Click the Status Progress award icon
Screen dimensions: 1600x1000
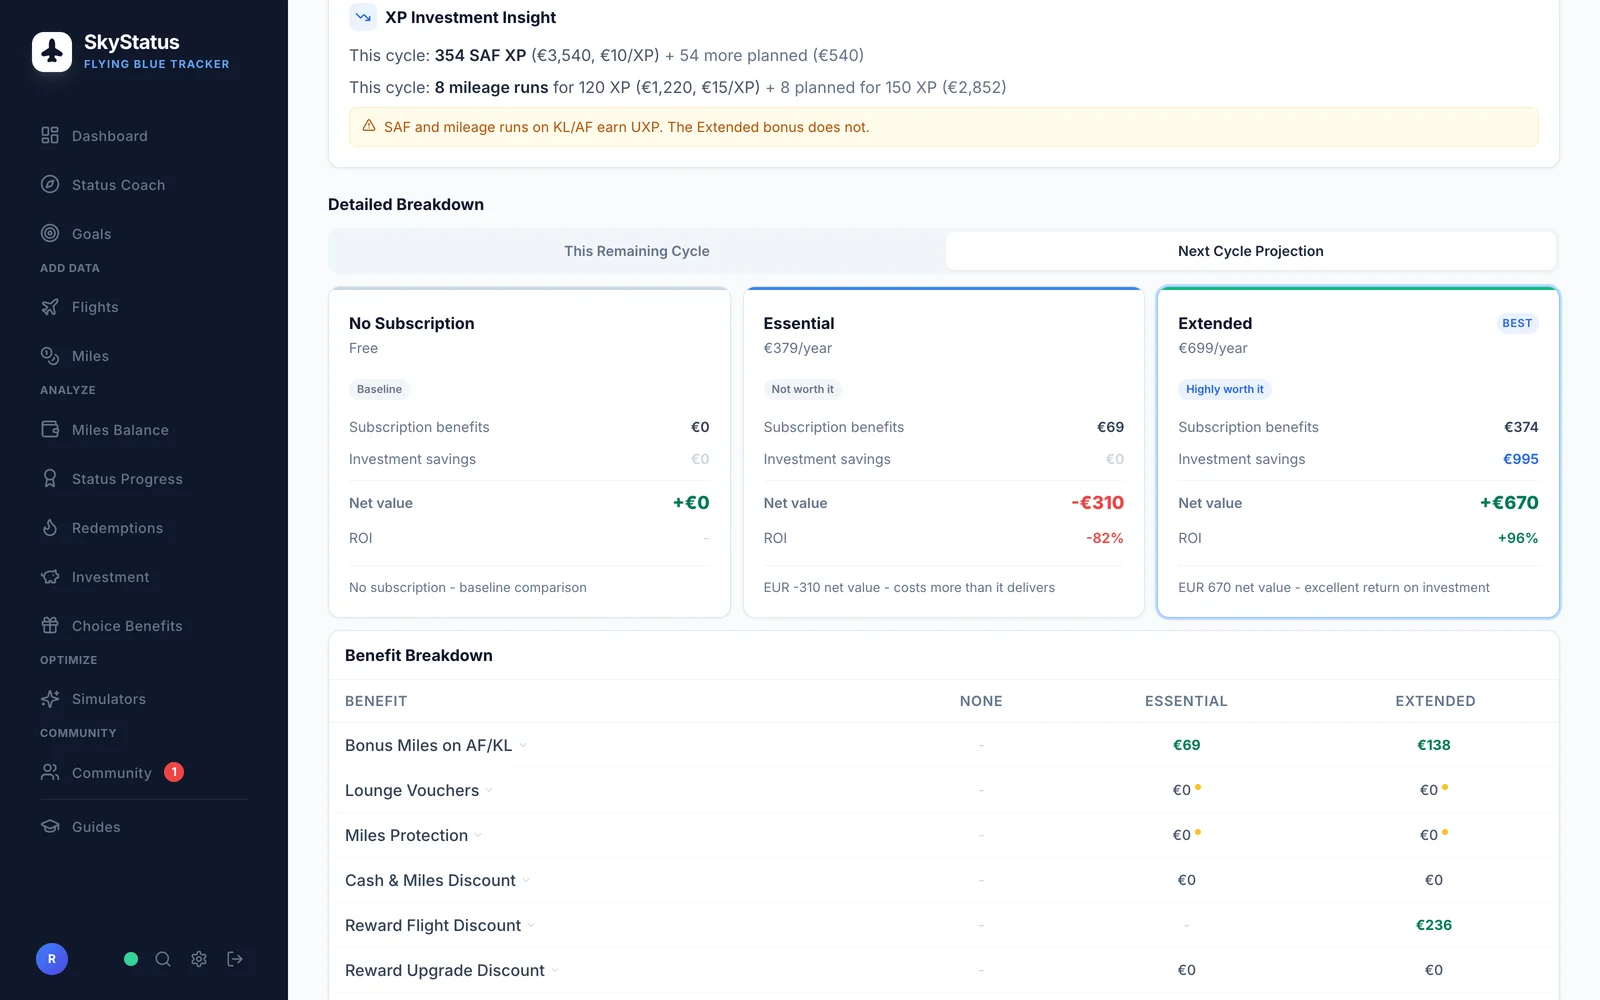[50, 478]
